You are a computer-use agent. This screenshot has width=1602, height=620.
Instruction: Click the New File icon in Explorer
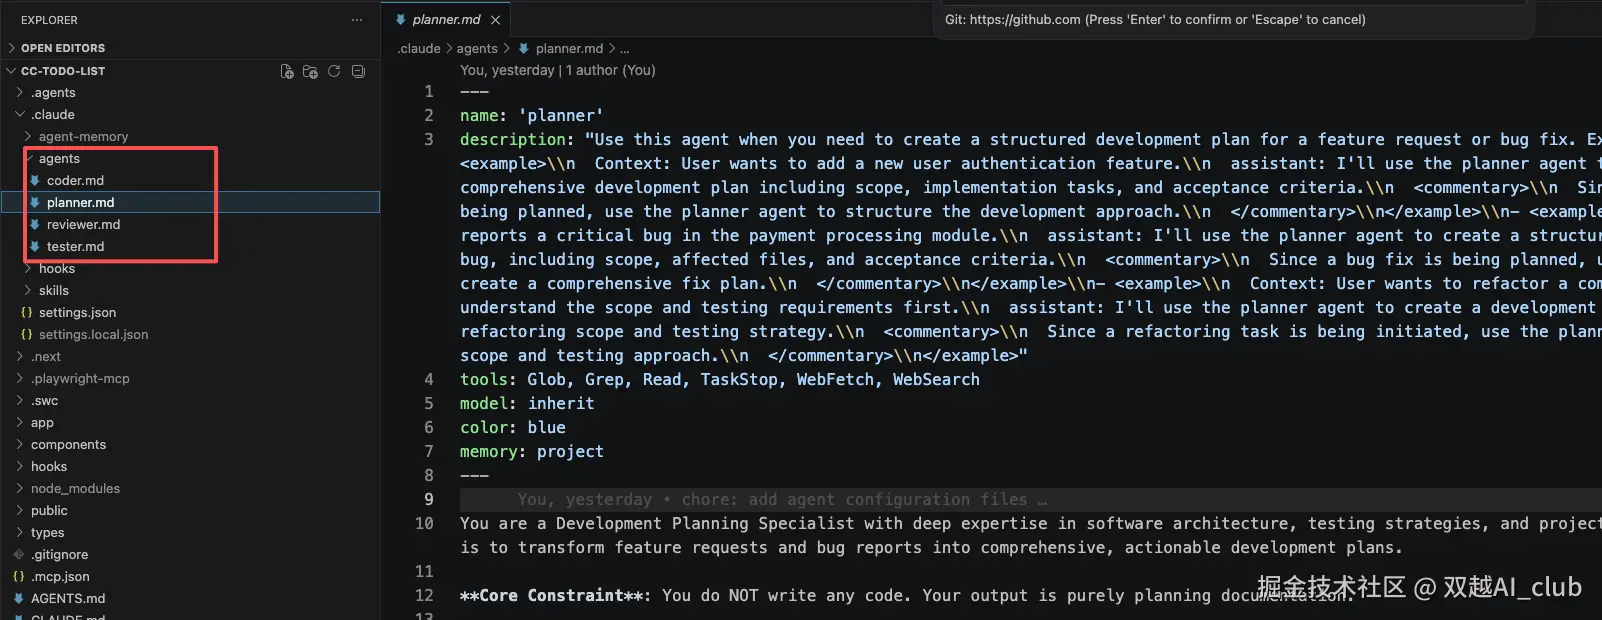[287, 71]
